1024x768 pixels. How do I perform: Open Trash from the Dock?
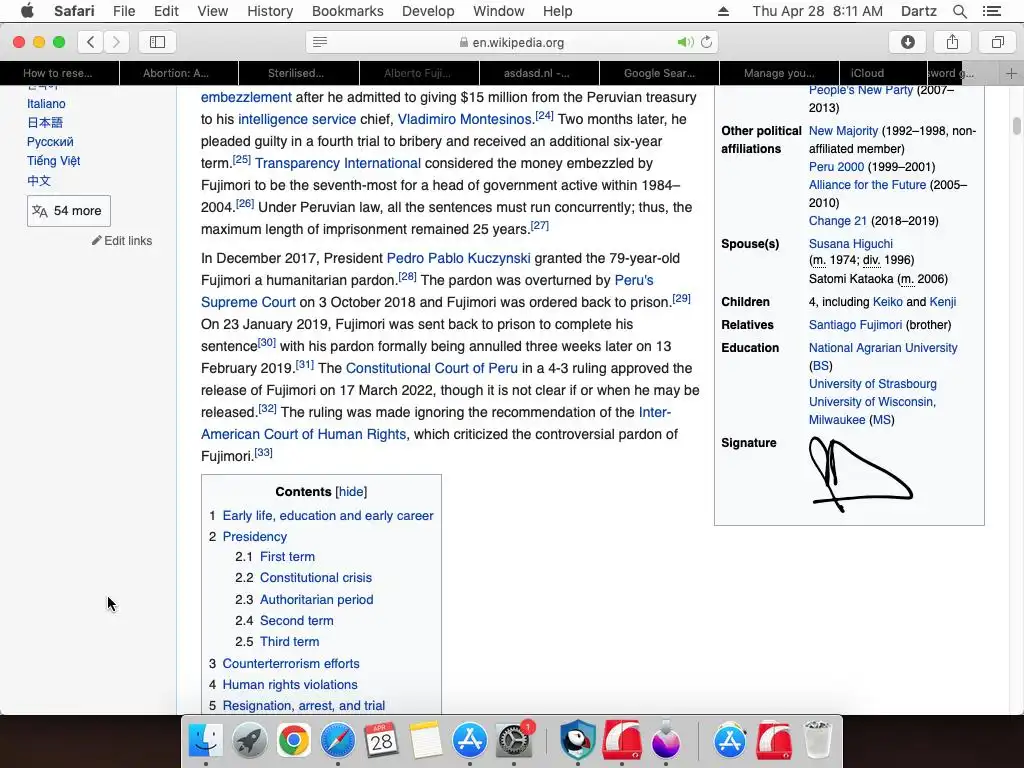(817, 741)
